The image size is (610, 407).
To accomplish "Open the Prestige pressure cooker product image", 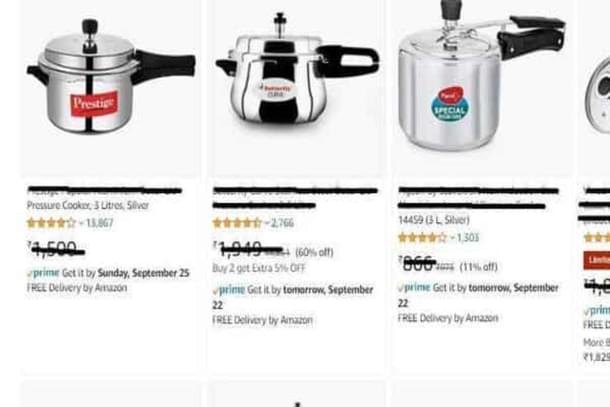I will click(111, 75).
